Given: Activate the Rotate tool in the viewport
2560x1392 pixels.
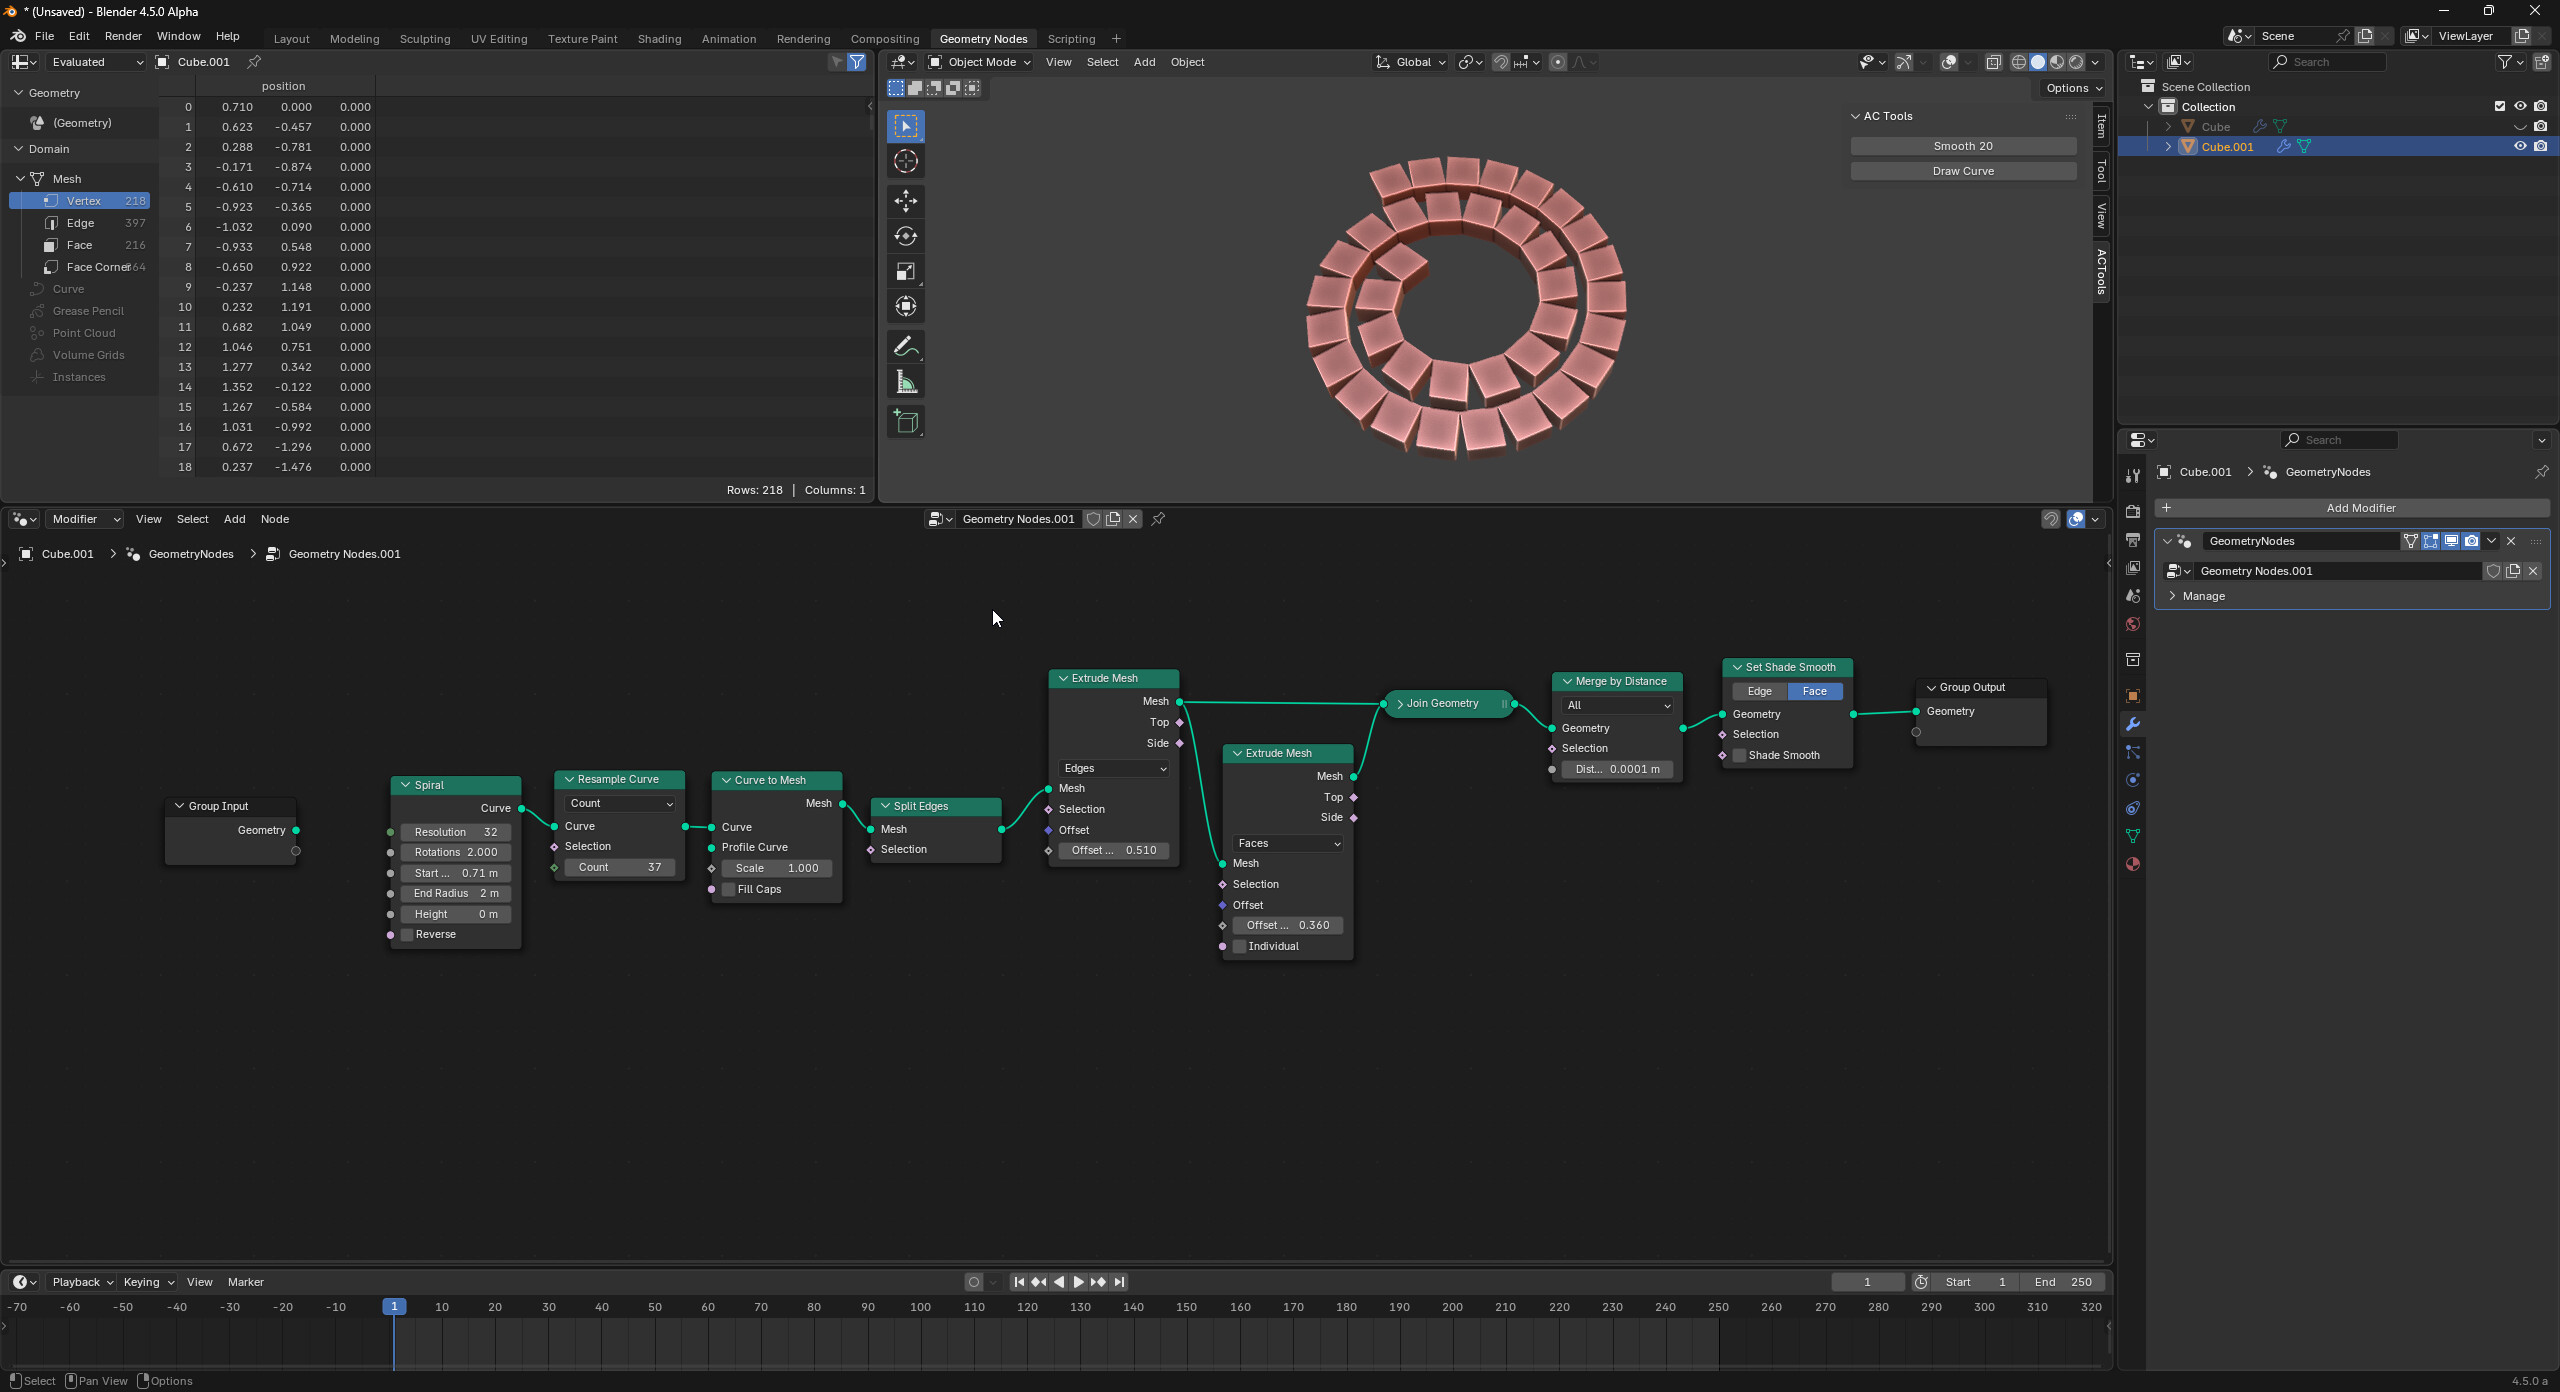Looking at the screenshot, I should (905, 236).
